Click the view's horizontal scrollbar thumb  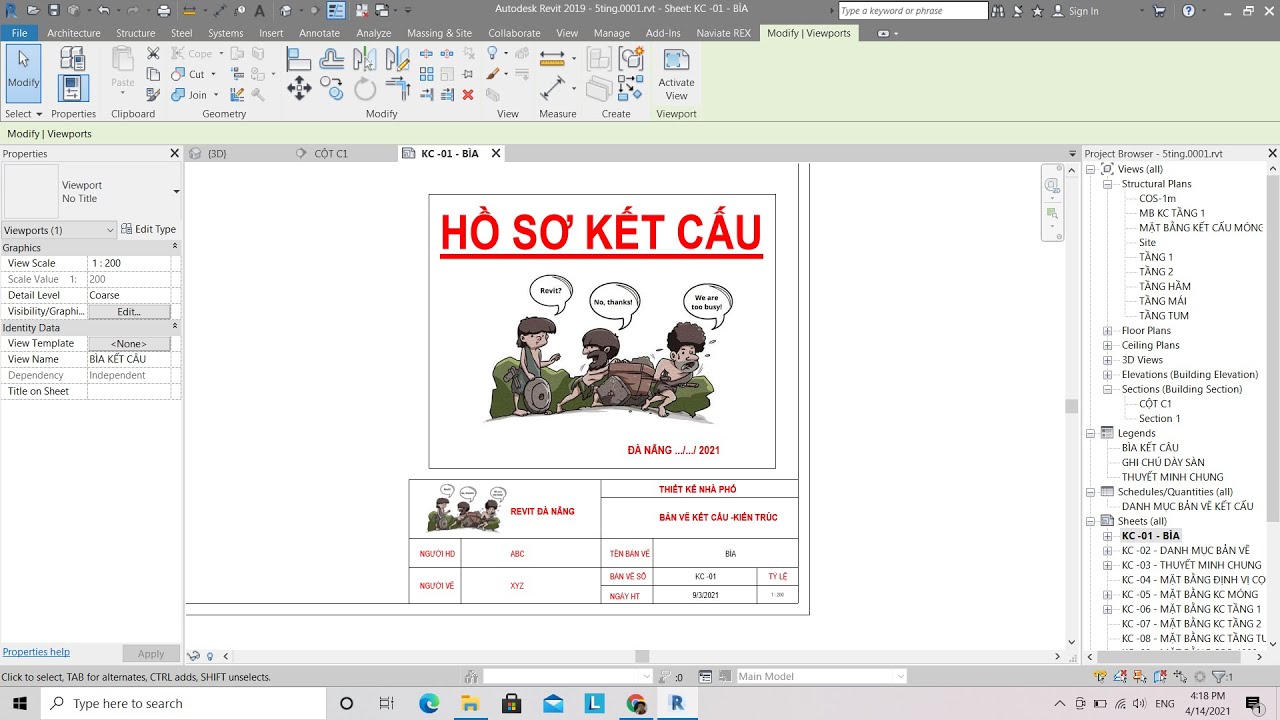(642, 656)
